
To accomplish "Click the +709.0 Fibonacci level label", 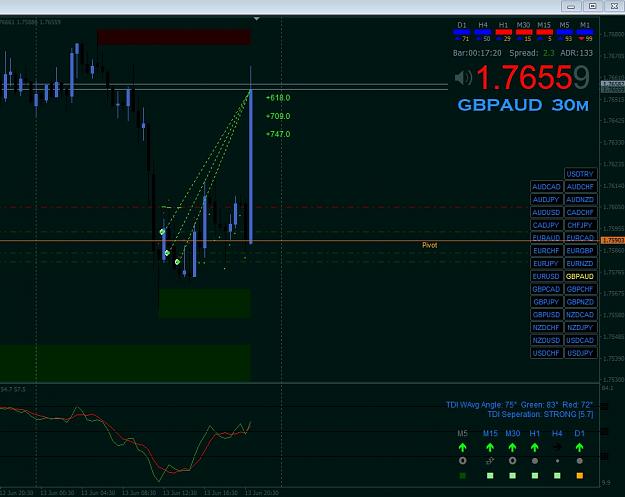I will click(x=278, y=116).
